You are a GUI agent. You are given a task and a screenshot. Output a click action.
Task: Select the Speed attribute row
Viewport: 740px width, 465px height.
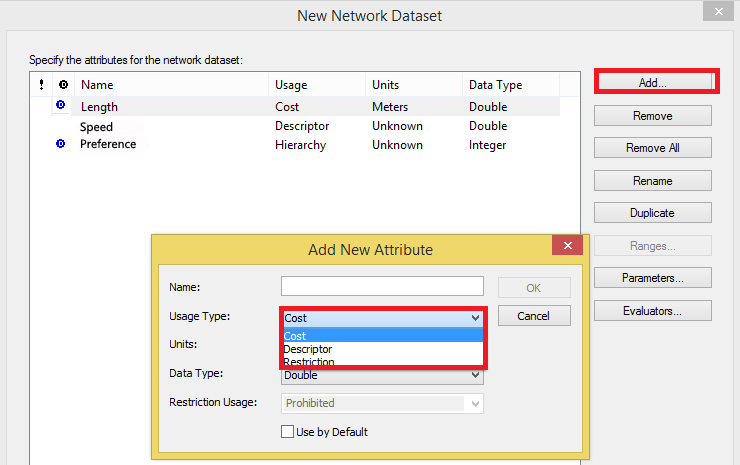[x=97, y=127]
